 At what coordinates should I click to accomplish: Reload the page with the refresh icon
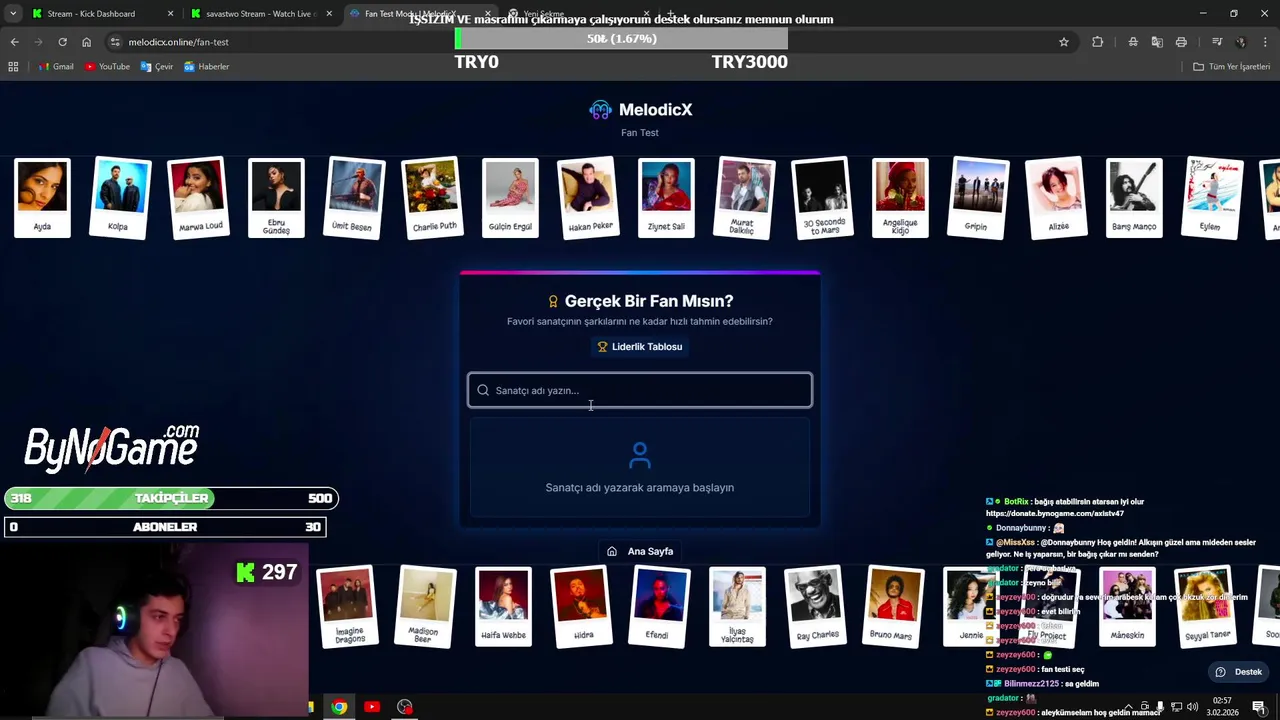coord(62,42)
